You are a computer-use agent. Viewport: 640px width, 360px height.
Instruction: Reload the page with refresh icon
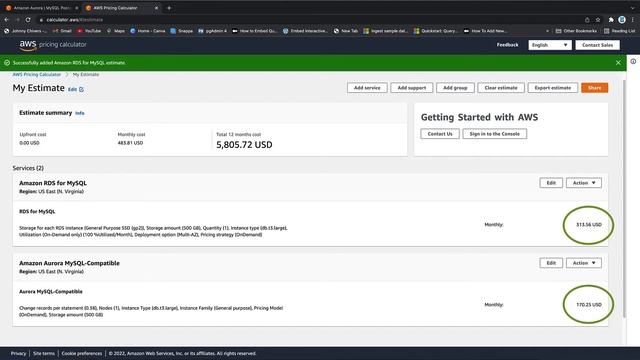pos(28,20)
